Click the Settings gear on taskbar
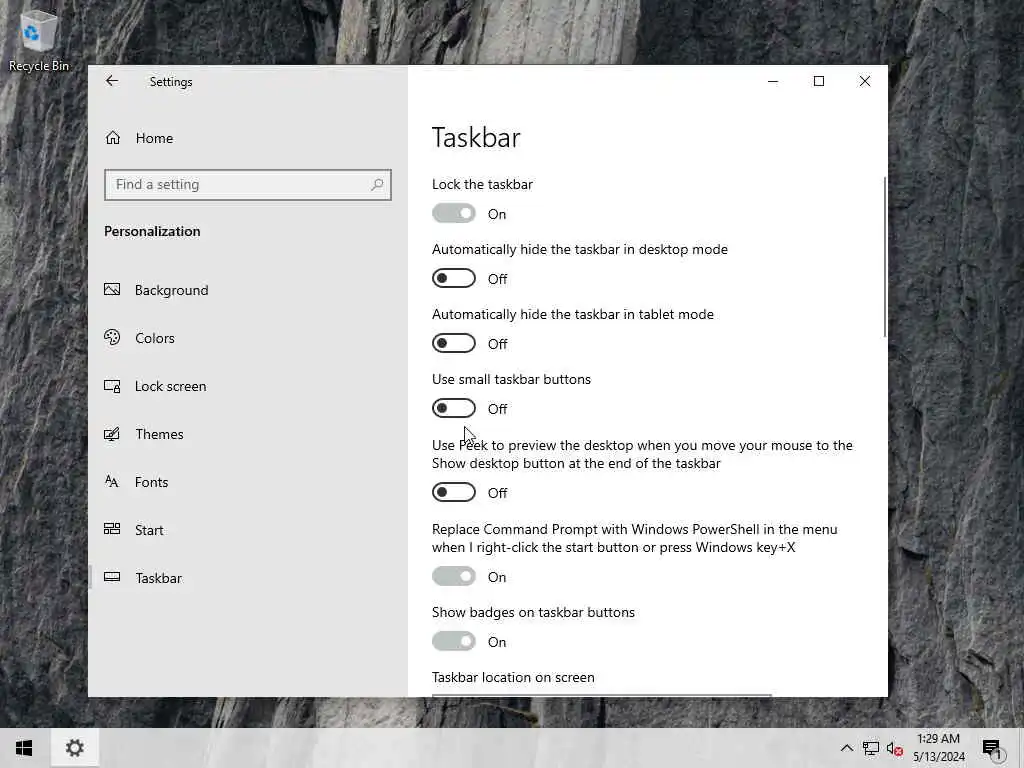The image size is (1024, 768). pyautogui.click(x=74, y=748)
